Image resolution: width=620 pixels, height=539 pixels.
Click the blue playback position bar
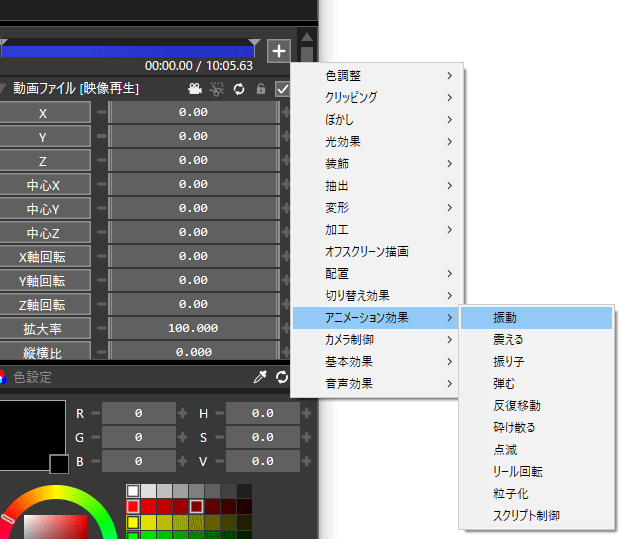coord(128,52)
